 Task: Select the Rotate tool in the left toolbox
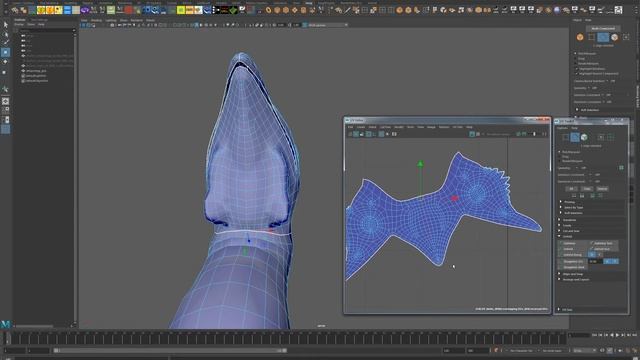[5, 62]
